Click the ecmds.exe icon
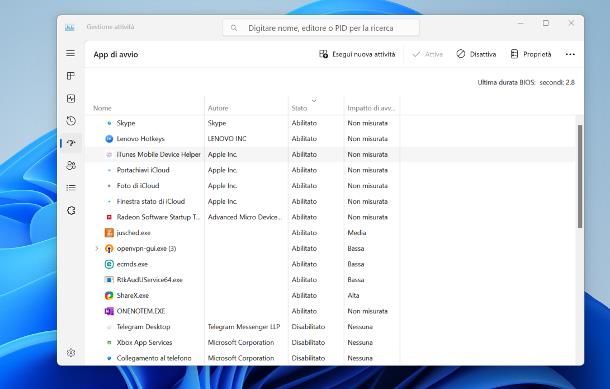This screenshot has width=610, height=389. click(x=109, y=264)
